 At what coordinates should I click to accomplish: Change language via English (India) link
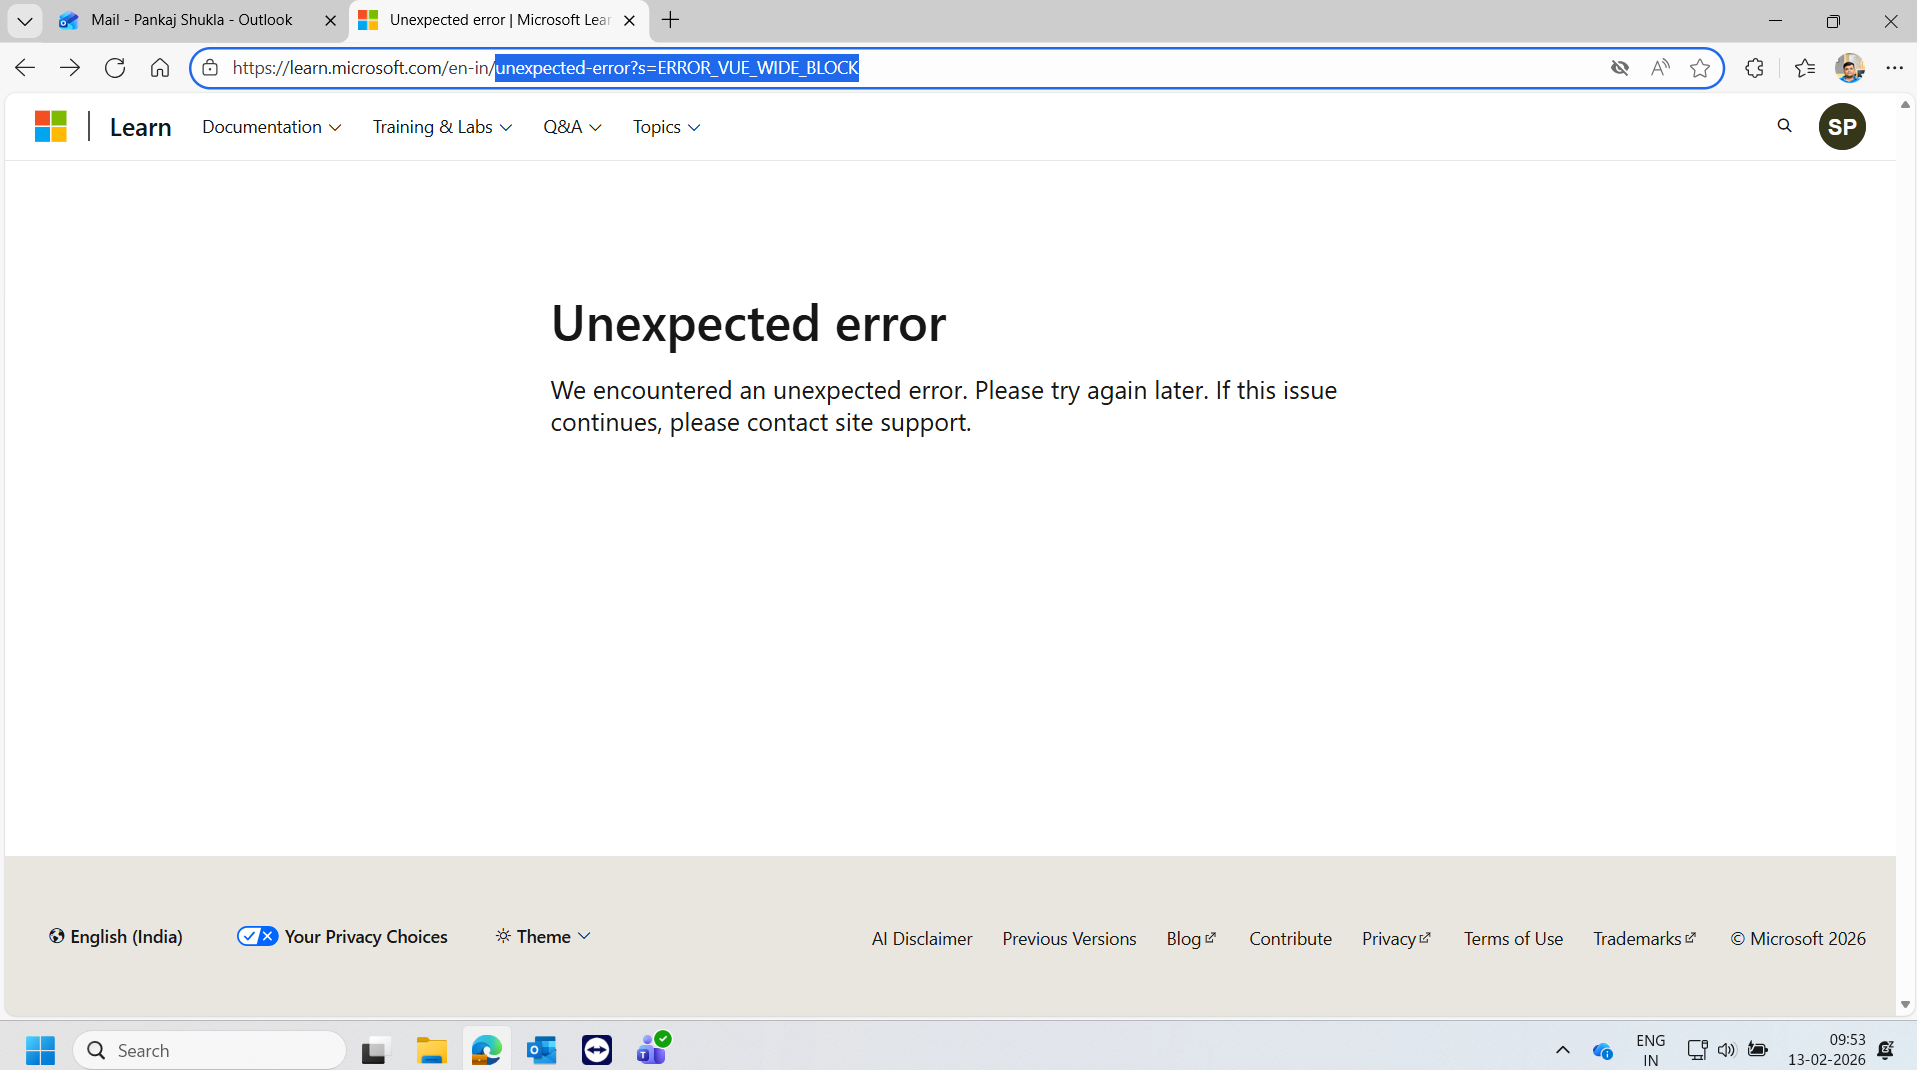tap(116, 937)
